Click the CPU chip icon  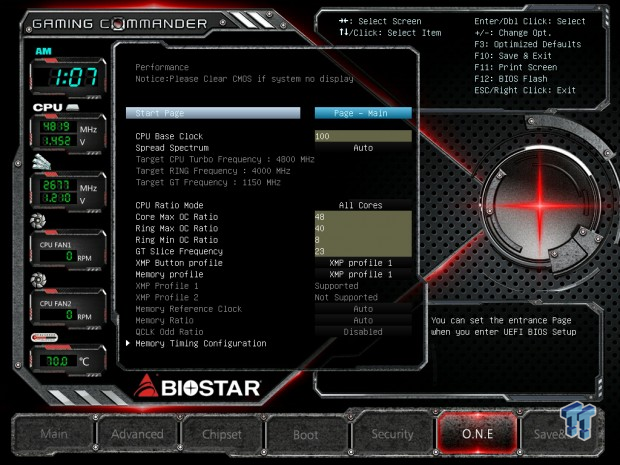(x=72, y=107)
